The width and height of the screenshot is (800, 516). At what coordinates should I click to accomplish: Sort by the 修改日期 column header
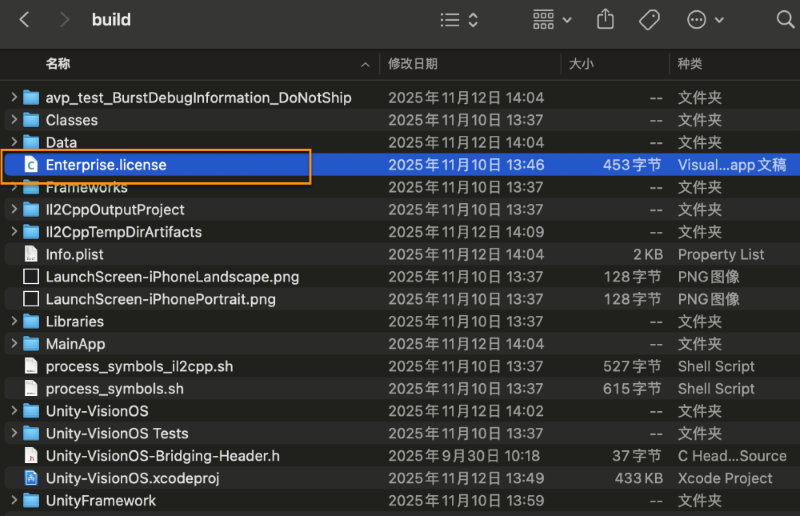[413, 64]
